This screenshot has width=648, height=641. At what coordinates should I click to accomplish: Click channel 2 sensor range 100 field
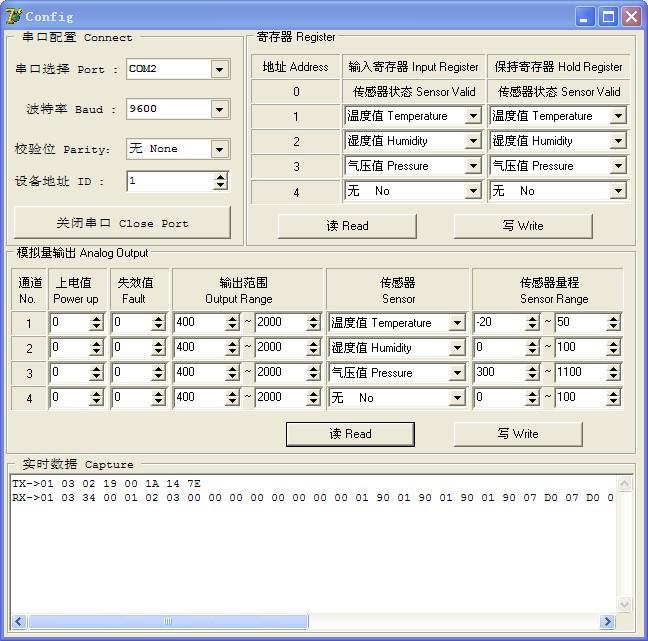(581, 348)
